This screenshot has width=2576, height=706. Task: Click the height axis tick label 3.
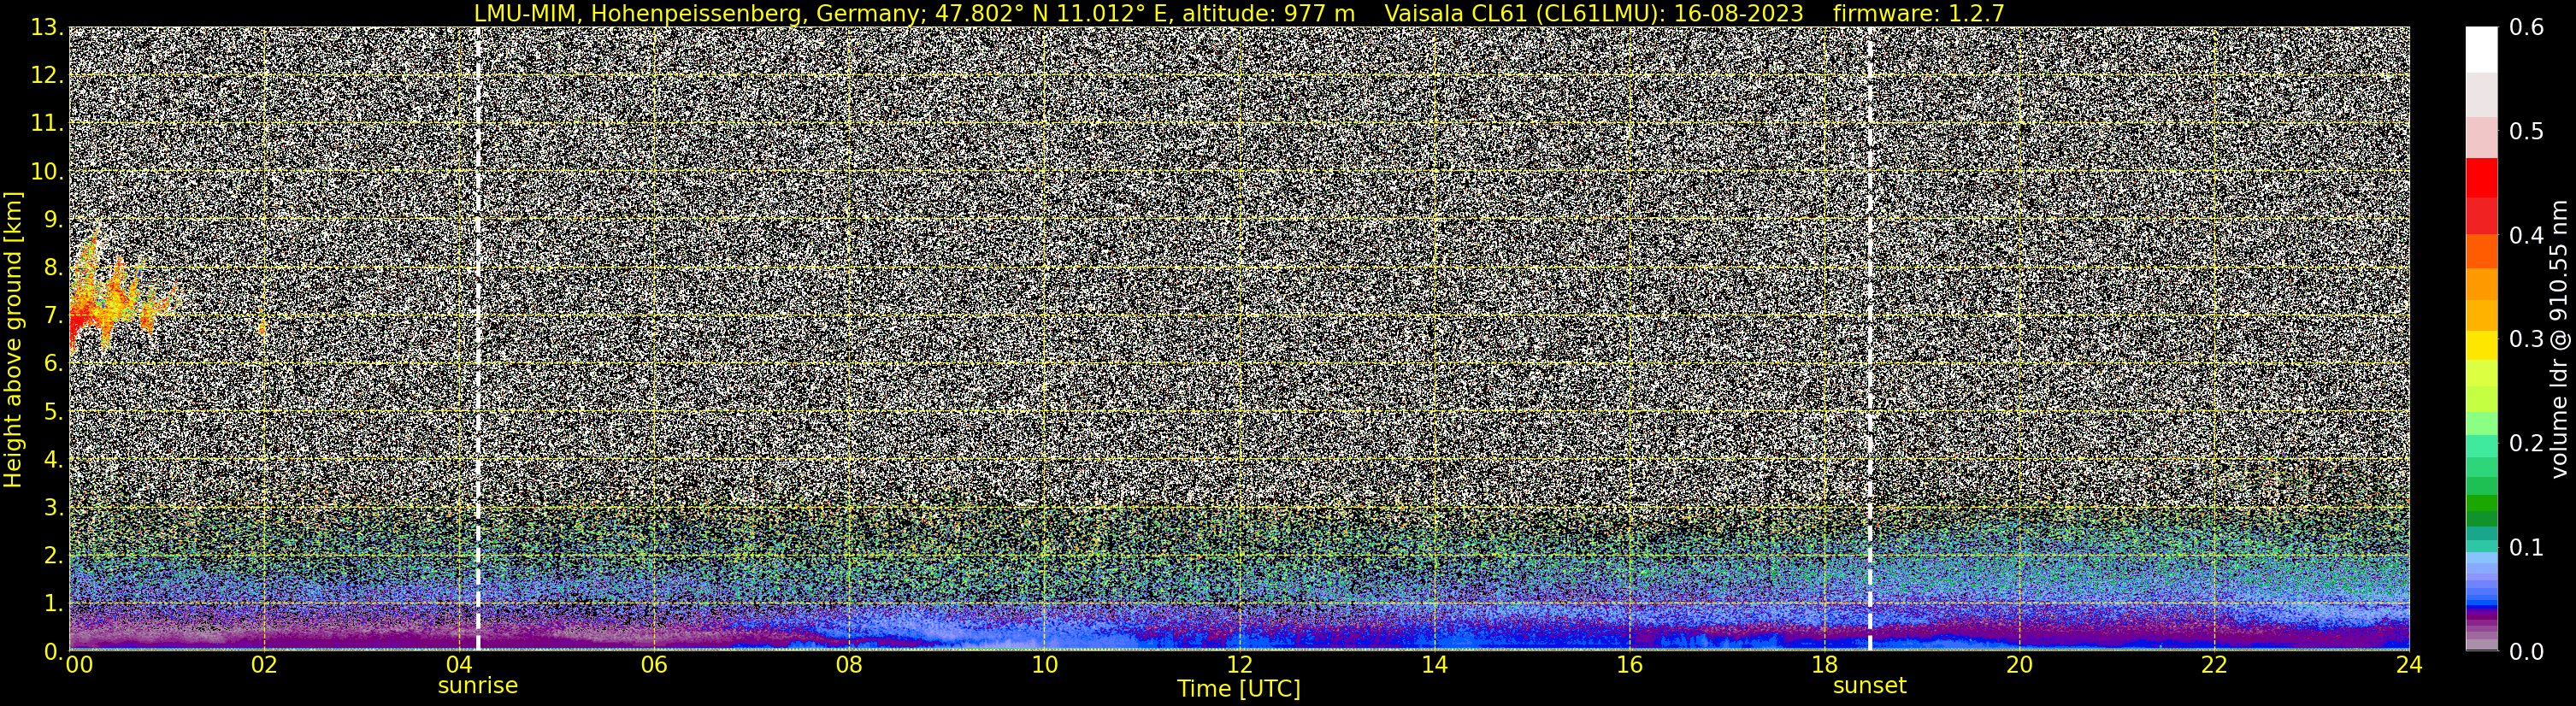(x=53, y=508)
